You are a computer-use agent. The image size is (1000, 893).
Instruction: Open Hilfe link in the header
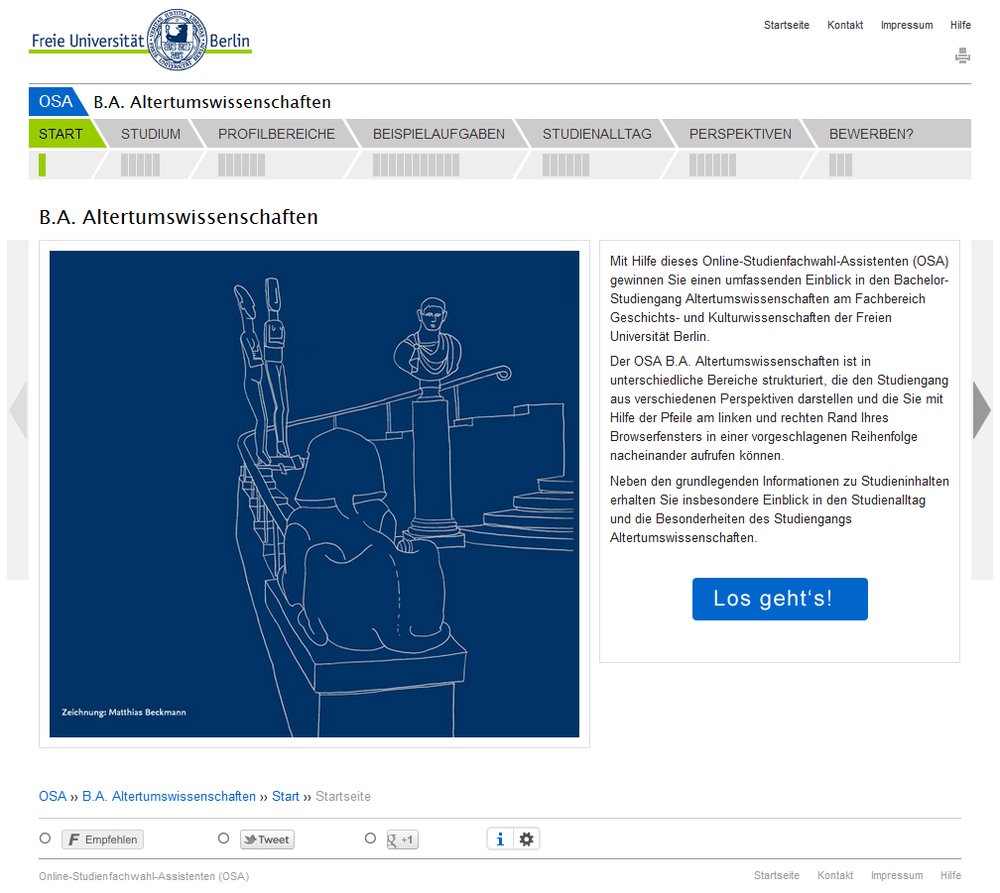point(960,25)
